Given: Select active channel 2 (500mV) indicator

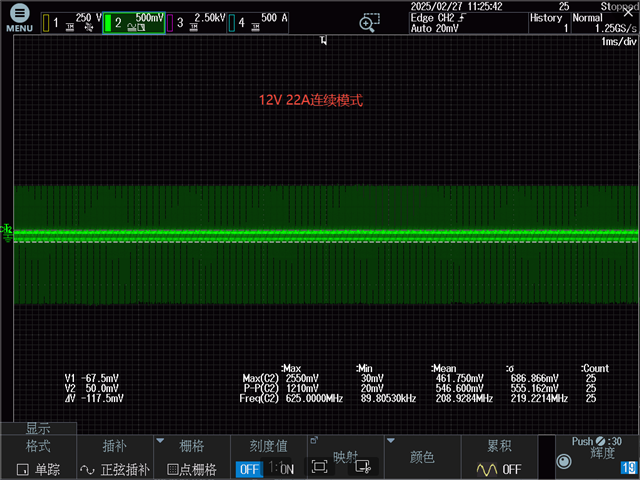Looking at the screenshot, I should (134, 22).
